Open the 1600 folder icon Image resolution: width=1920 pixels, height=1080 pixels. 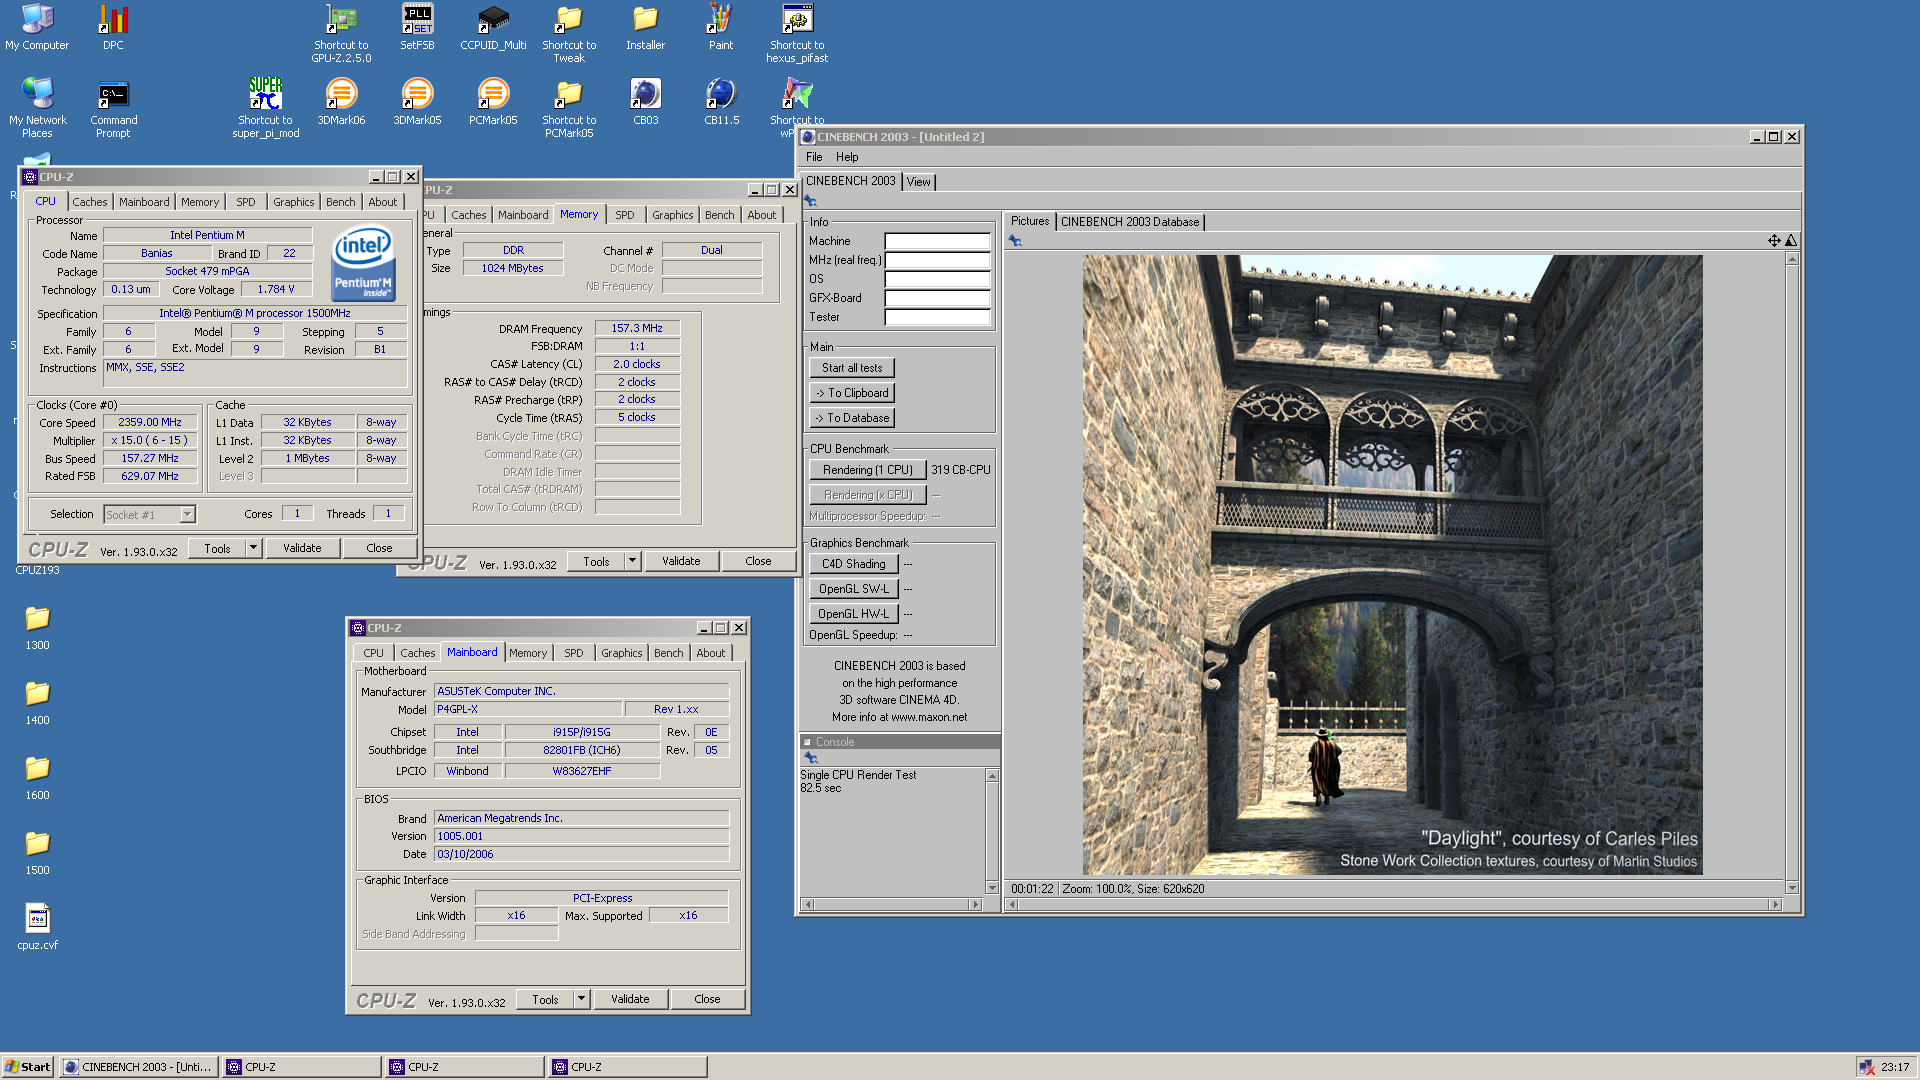[37, 777]
